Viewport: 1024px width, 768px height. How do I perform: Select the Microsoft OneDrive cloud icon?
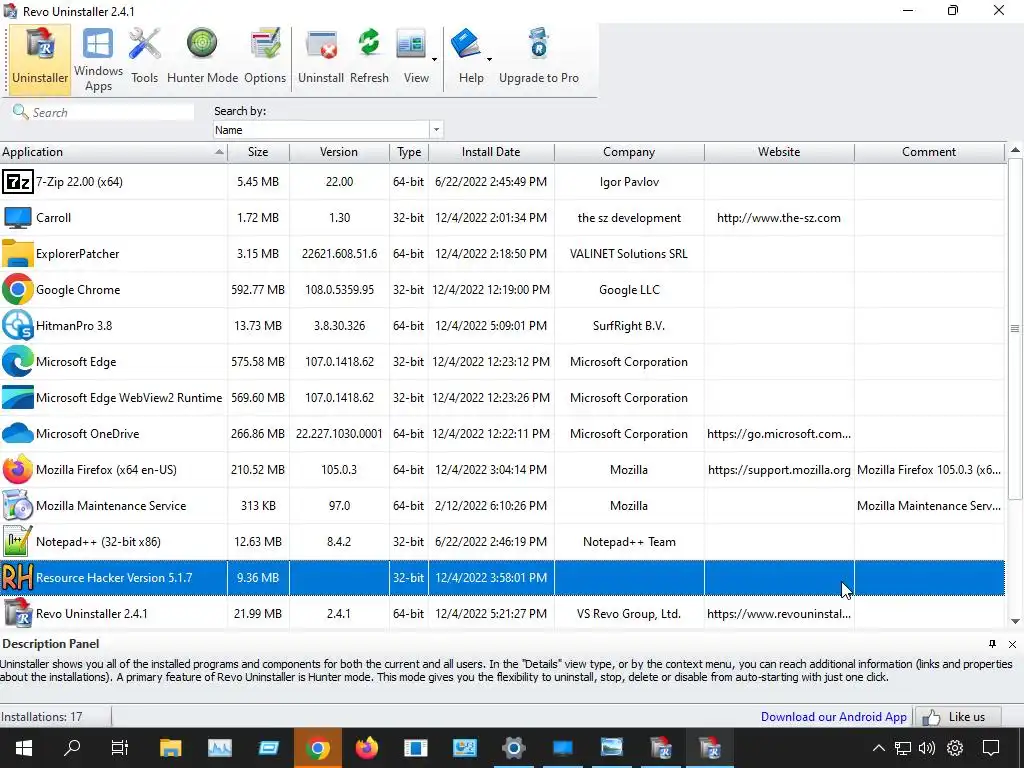[x=18, y=433]
